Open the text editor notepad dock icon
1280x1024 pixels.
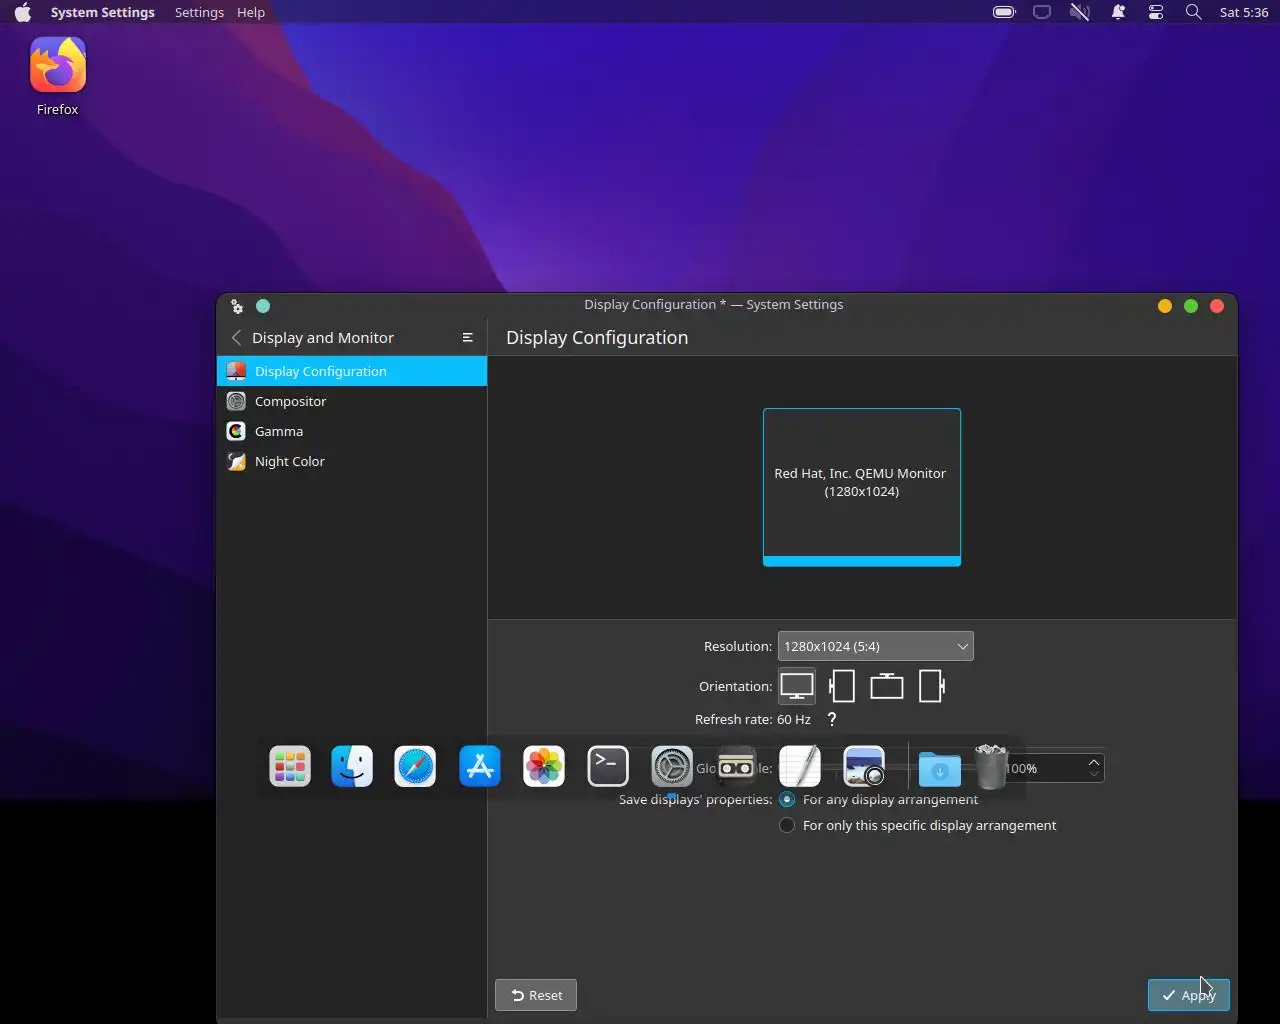point(800,767)
